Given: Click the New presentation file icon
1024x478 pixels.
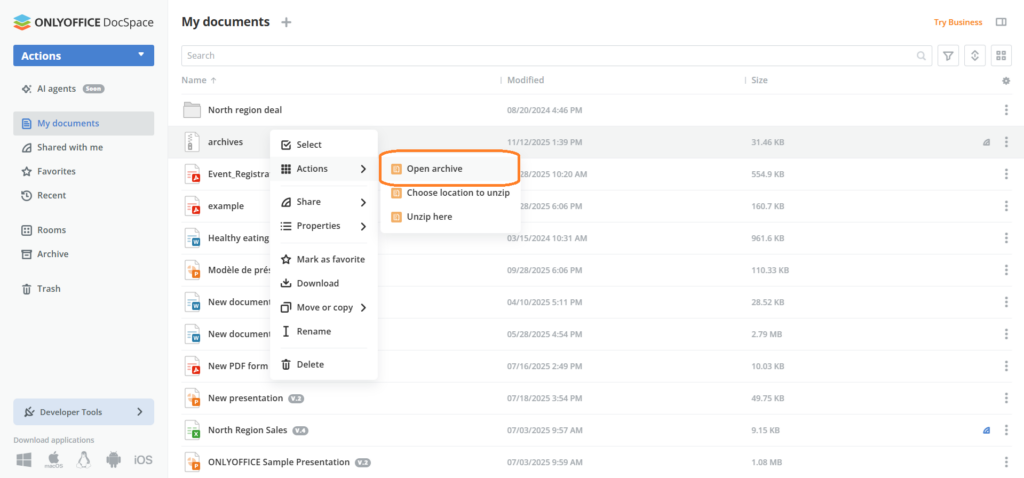Looking at the screenshot, I should point(192,398).
